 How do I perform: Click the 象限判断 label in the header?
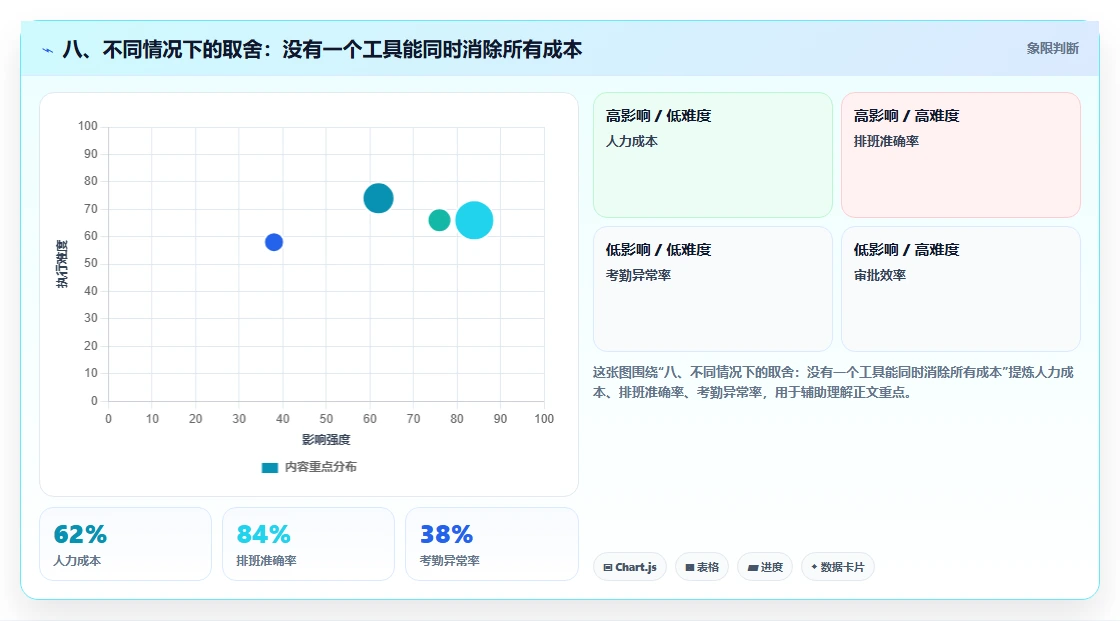(x=1052, y=49)
